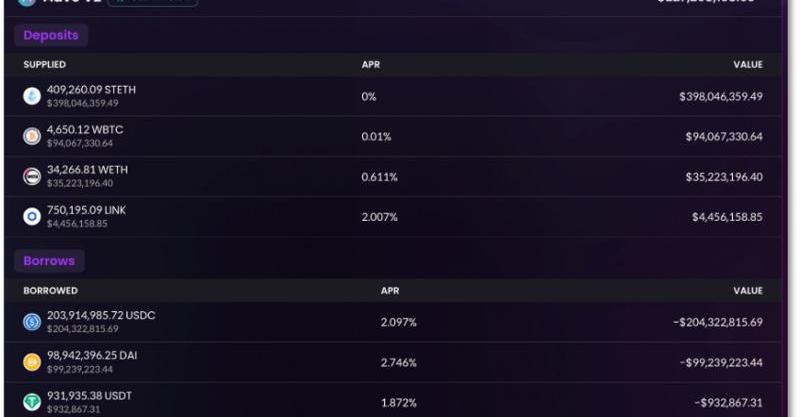Click the USDT token icon

coord(32,402)
